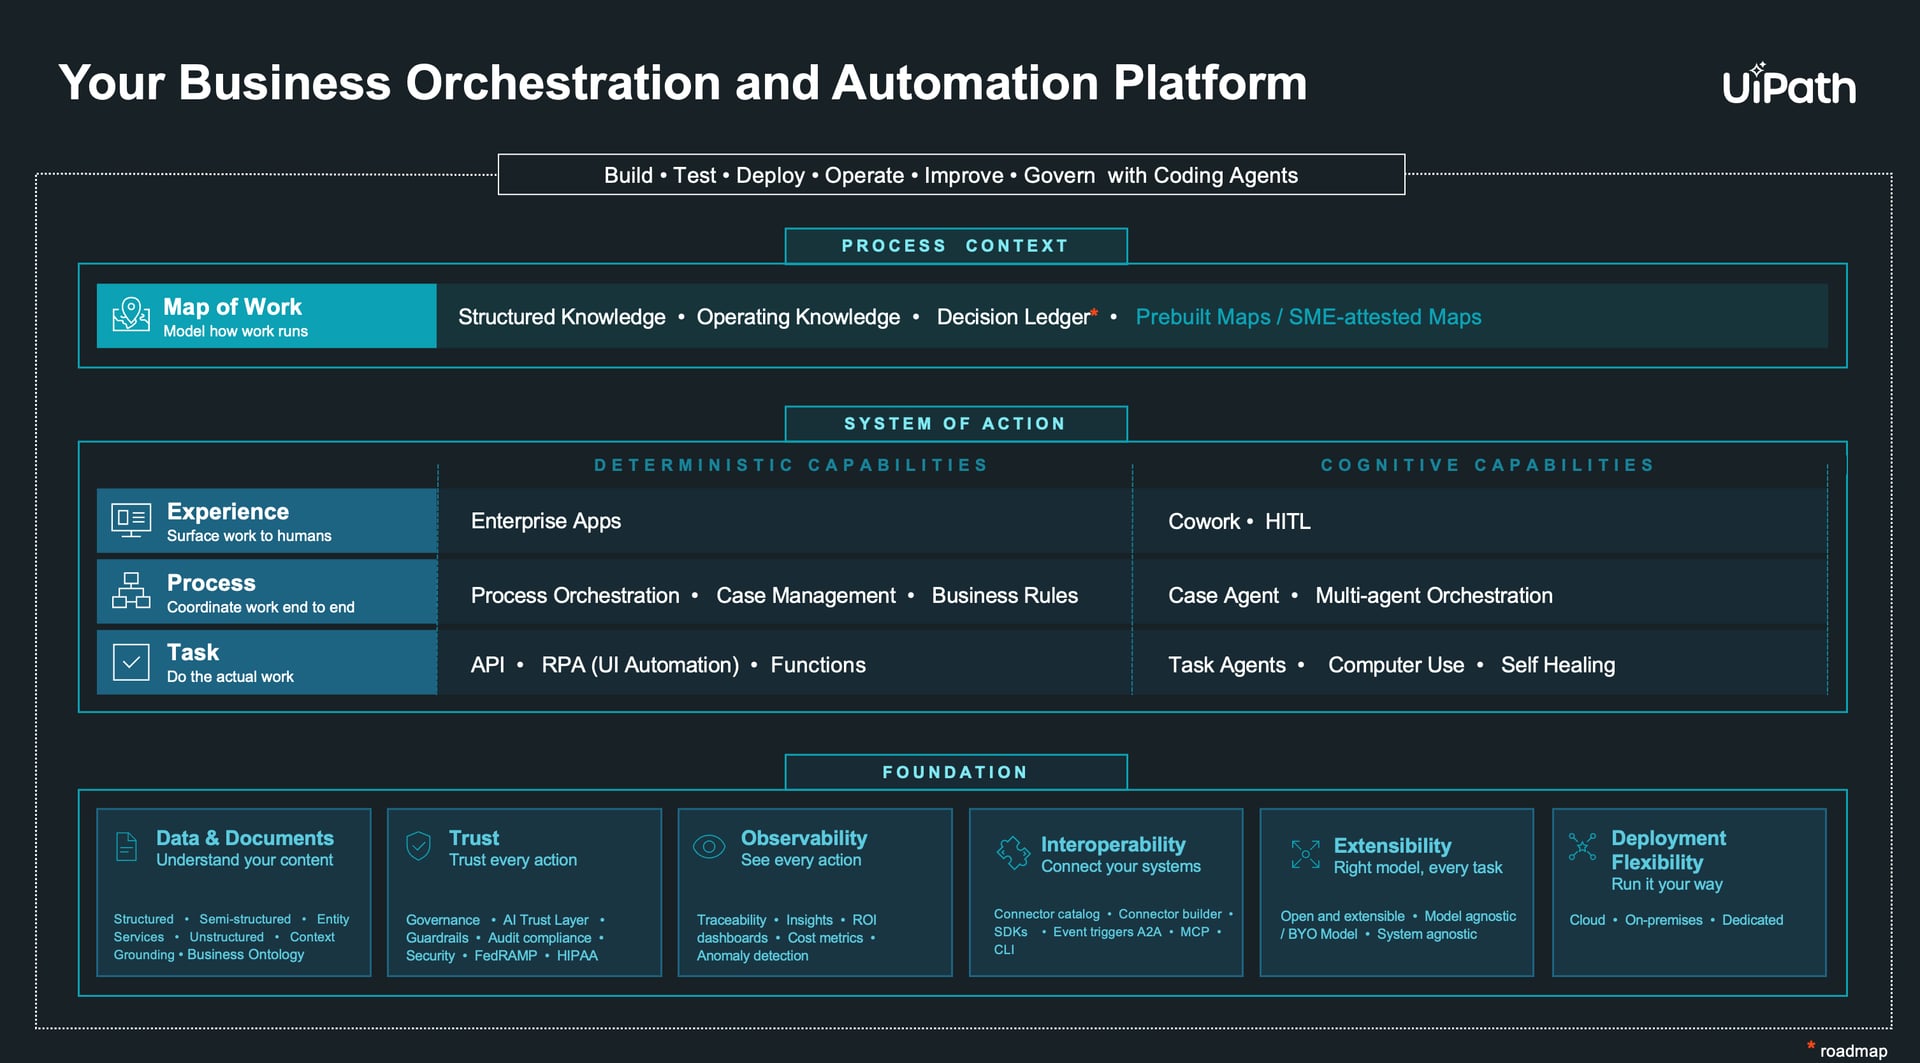Click On-premises text
This screenshot has height=1063, width=1920.
(1663, 920)
